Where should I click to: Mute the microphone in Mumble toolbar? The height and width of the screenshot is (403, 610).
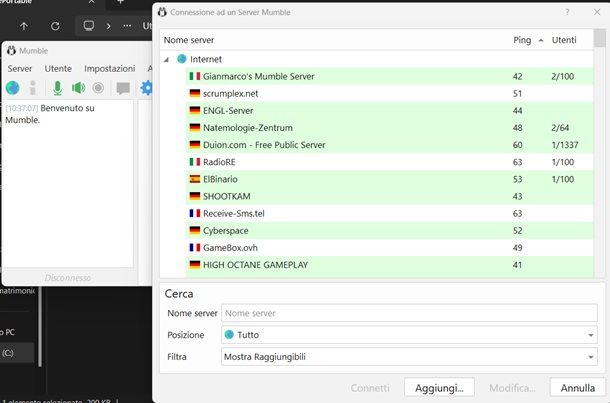pyautogui.click(x=58, y=88)
